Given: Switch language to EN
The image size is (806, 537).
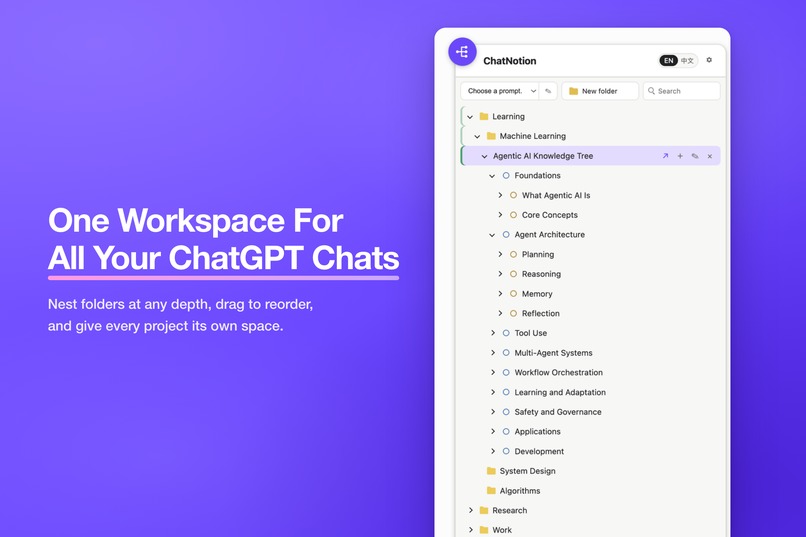Looking at the screenshot, I should [x=668, y=61].
